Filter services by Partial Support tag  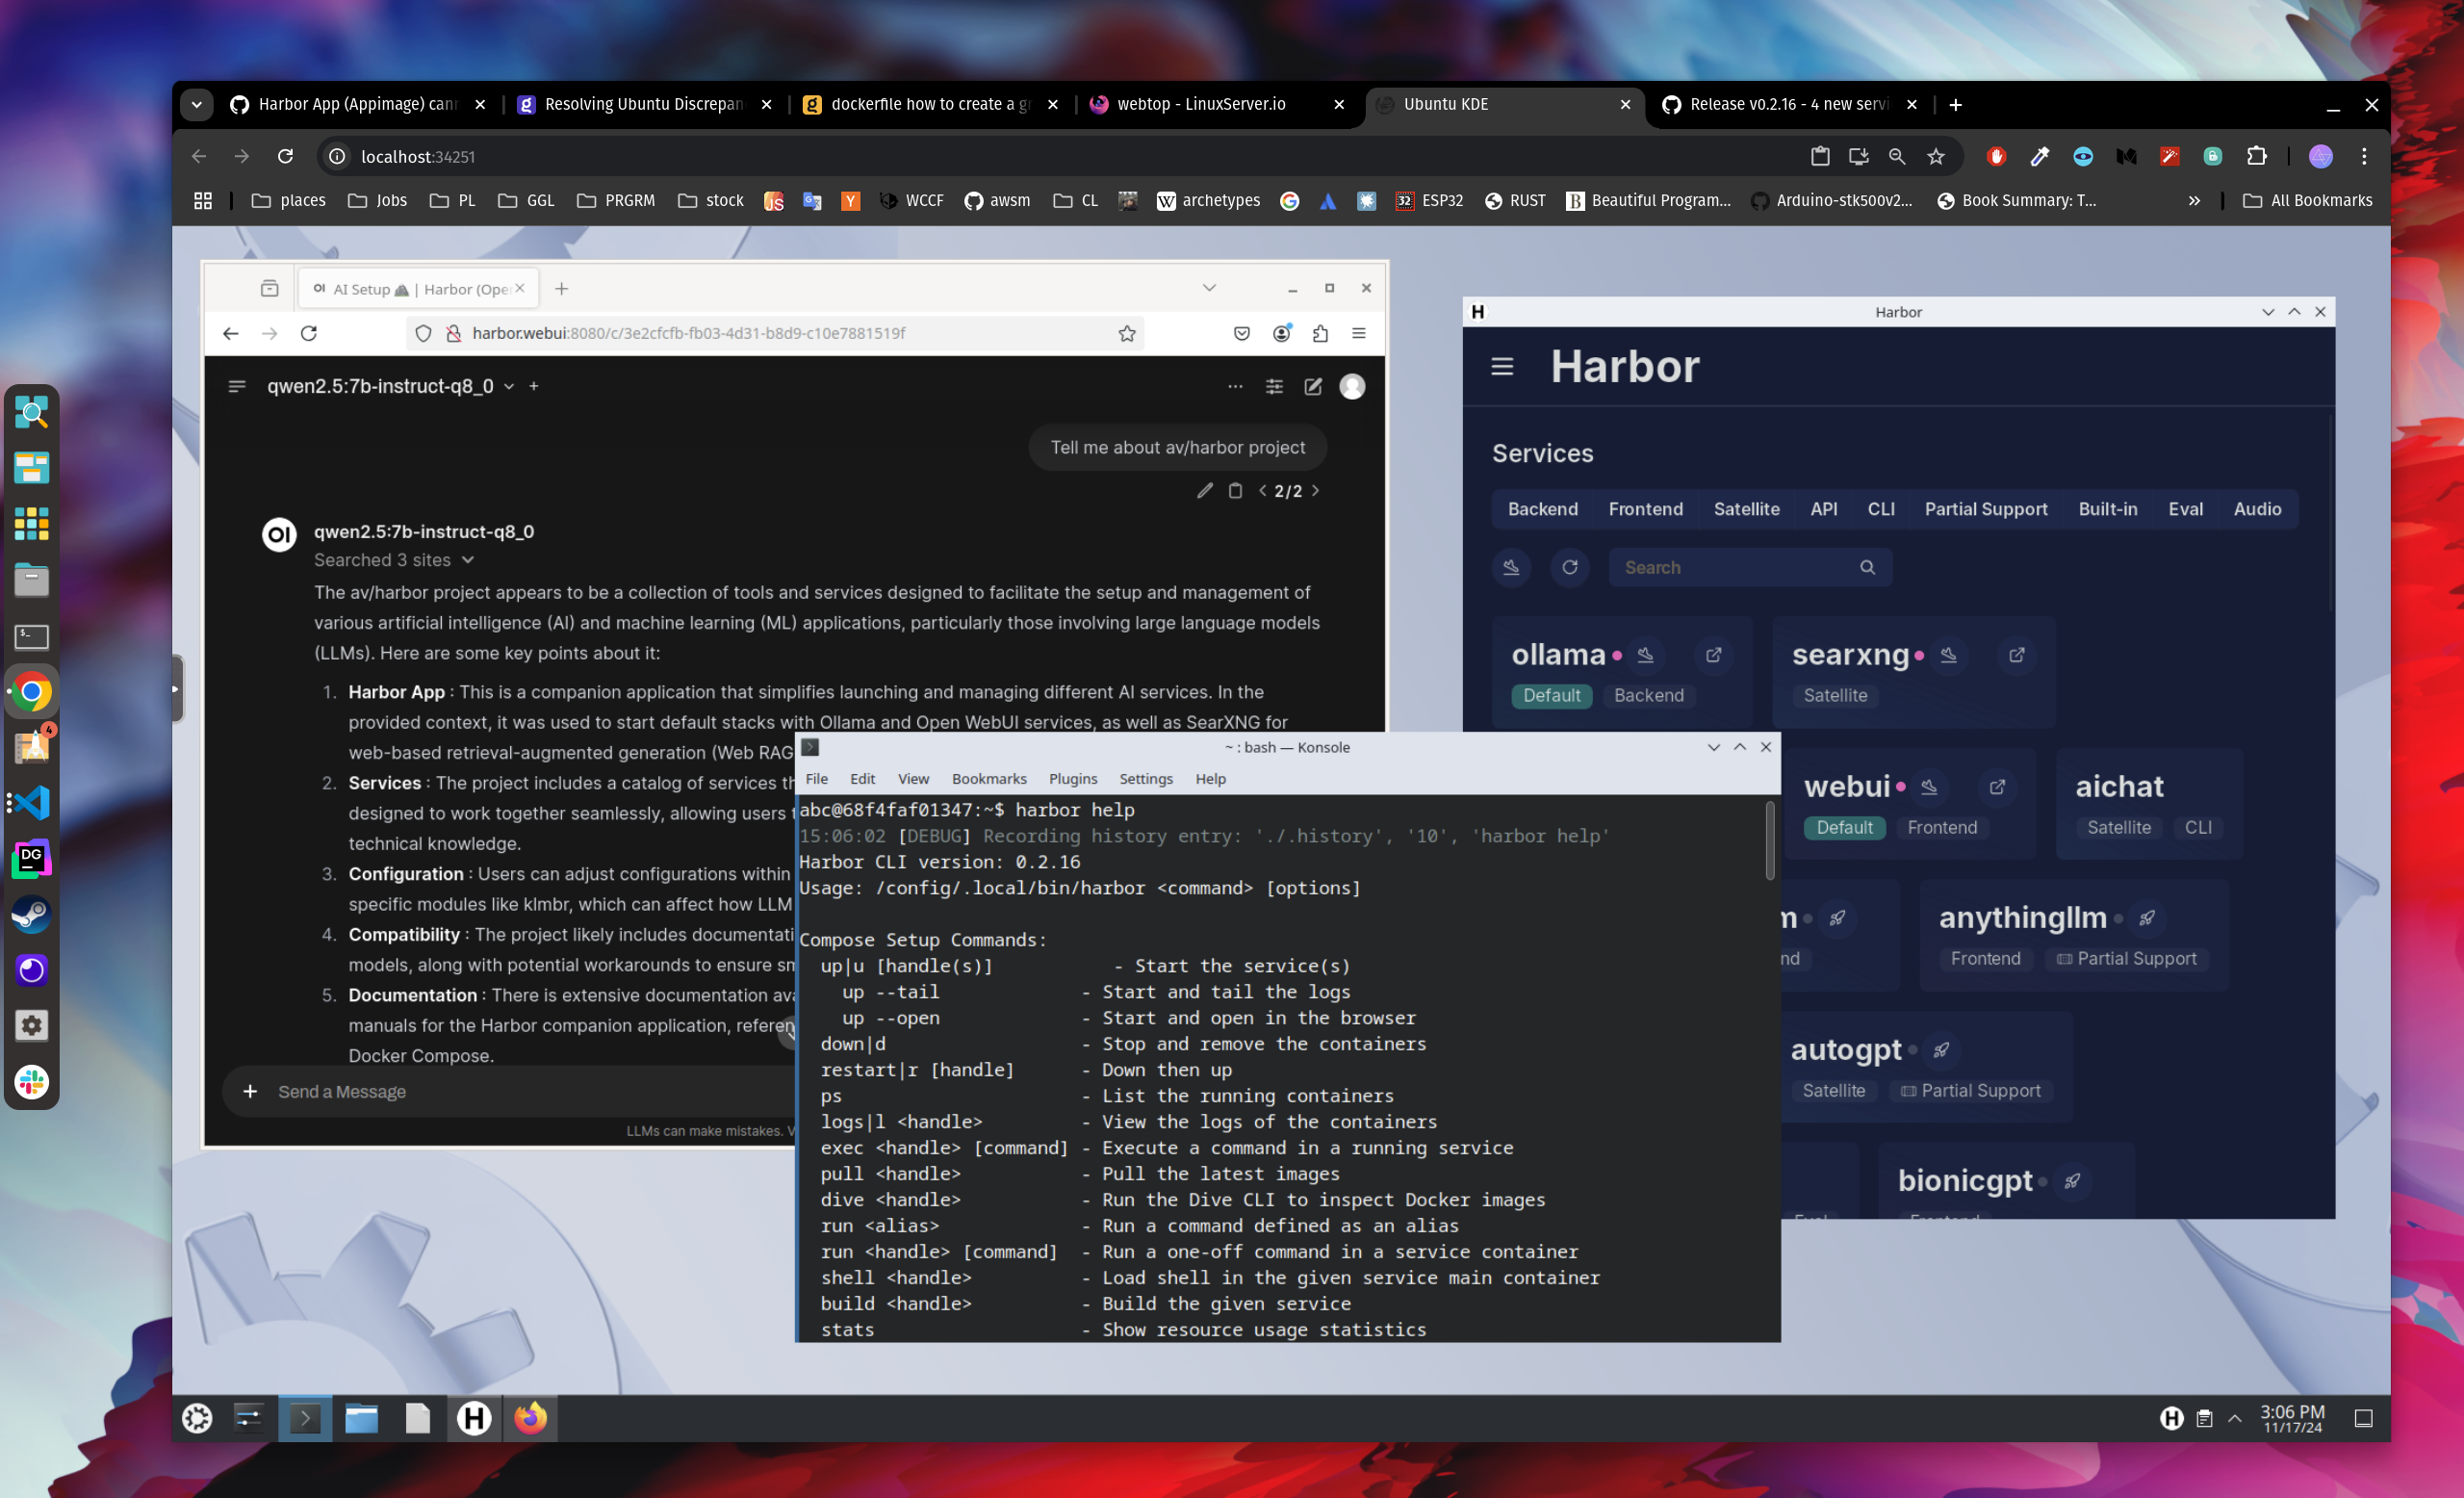pos(1985,509)
